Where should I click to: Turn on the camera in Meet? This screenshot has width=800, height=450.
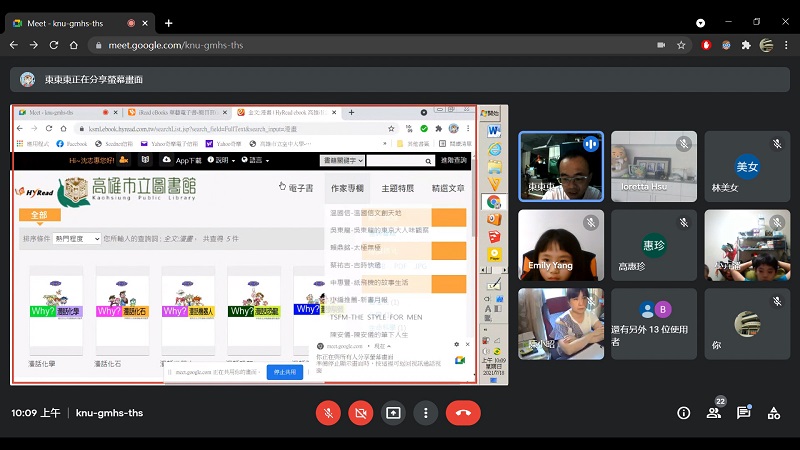click(361, 412)
